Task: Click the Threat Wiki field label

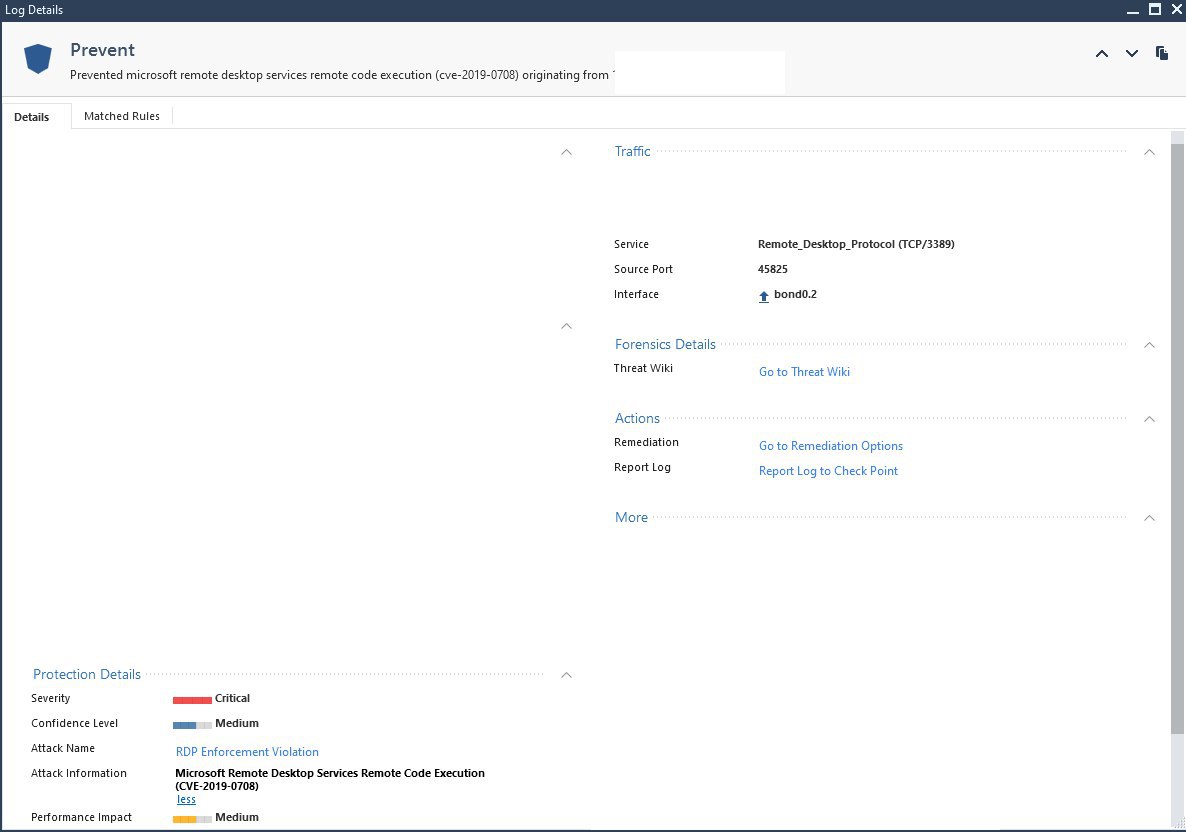Action: tap(643, 368)
